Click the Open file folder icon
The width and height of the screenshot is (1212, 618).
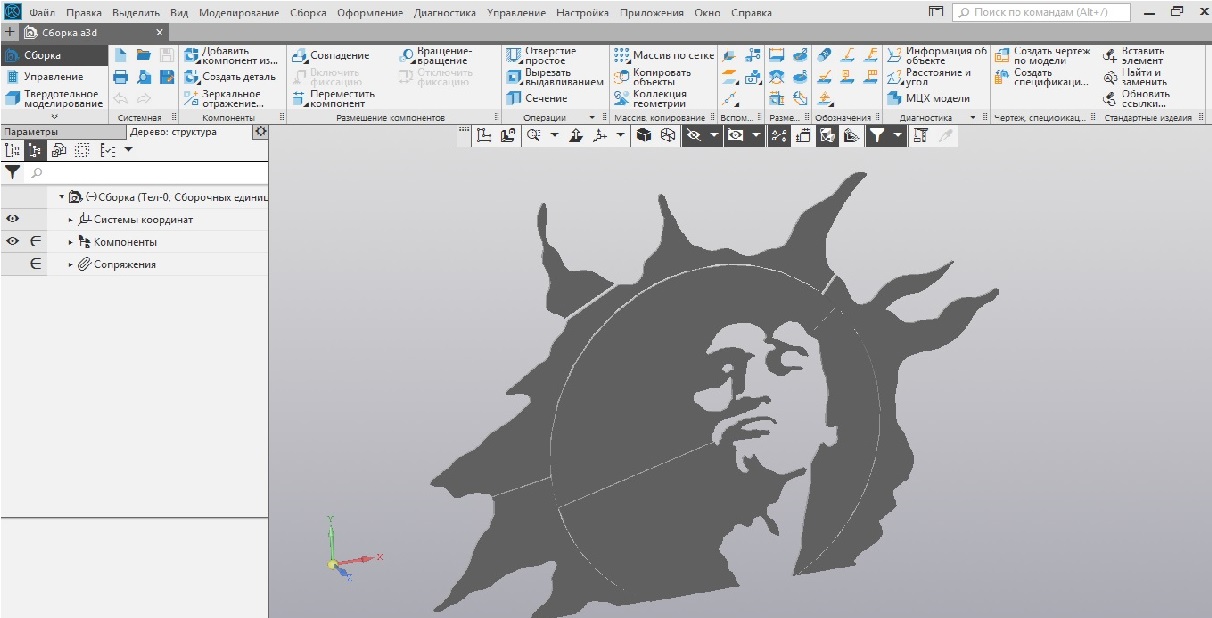[144, 55]
